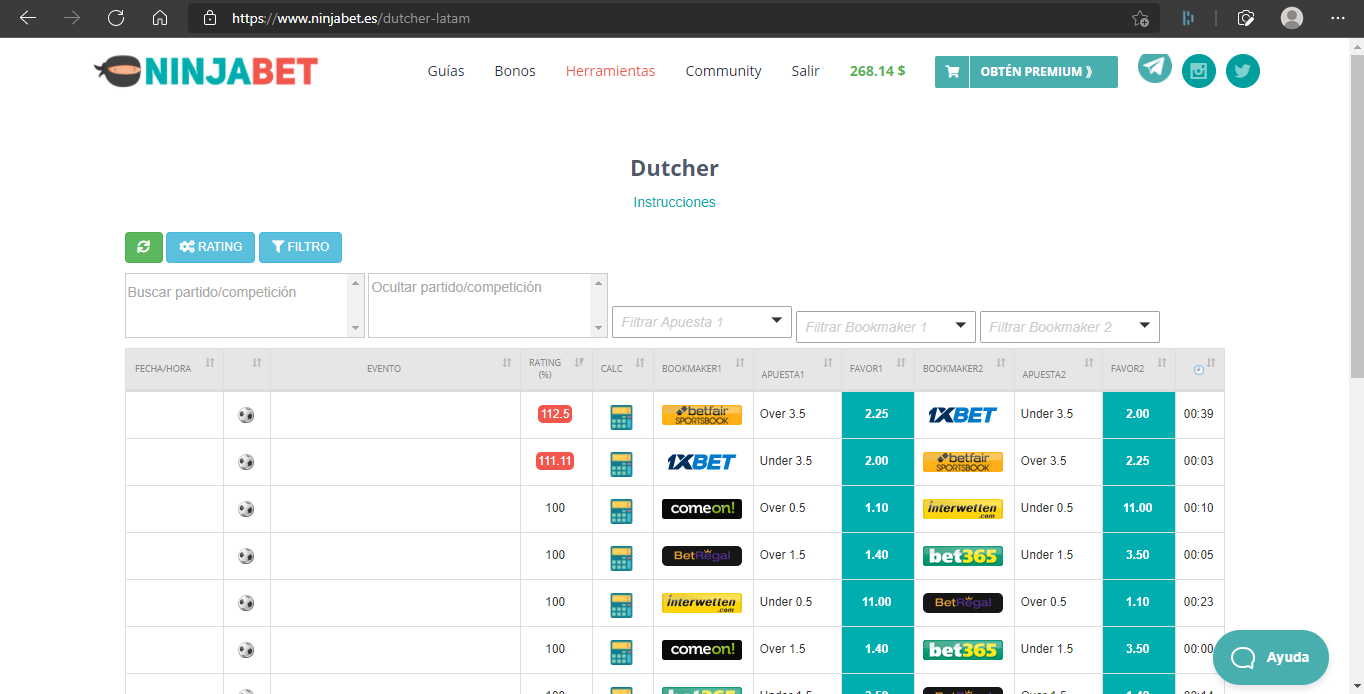The height and width of the screenshot is (694, 1364).
Task: Click OBTÉN PREMIUM button
Action: (x=1043, y=72)
